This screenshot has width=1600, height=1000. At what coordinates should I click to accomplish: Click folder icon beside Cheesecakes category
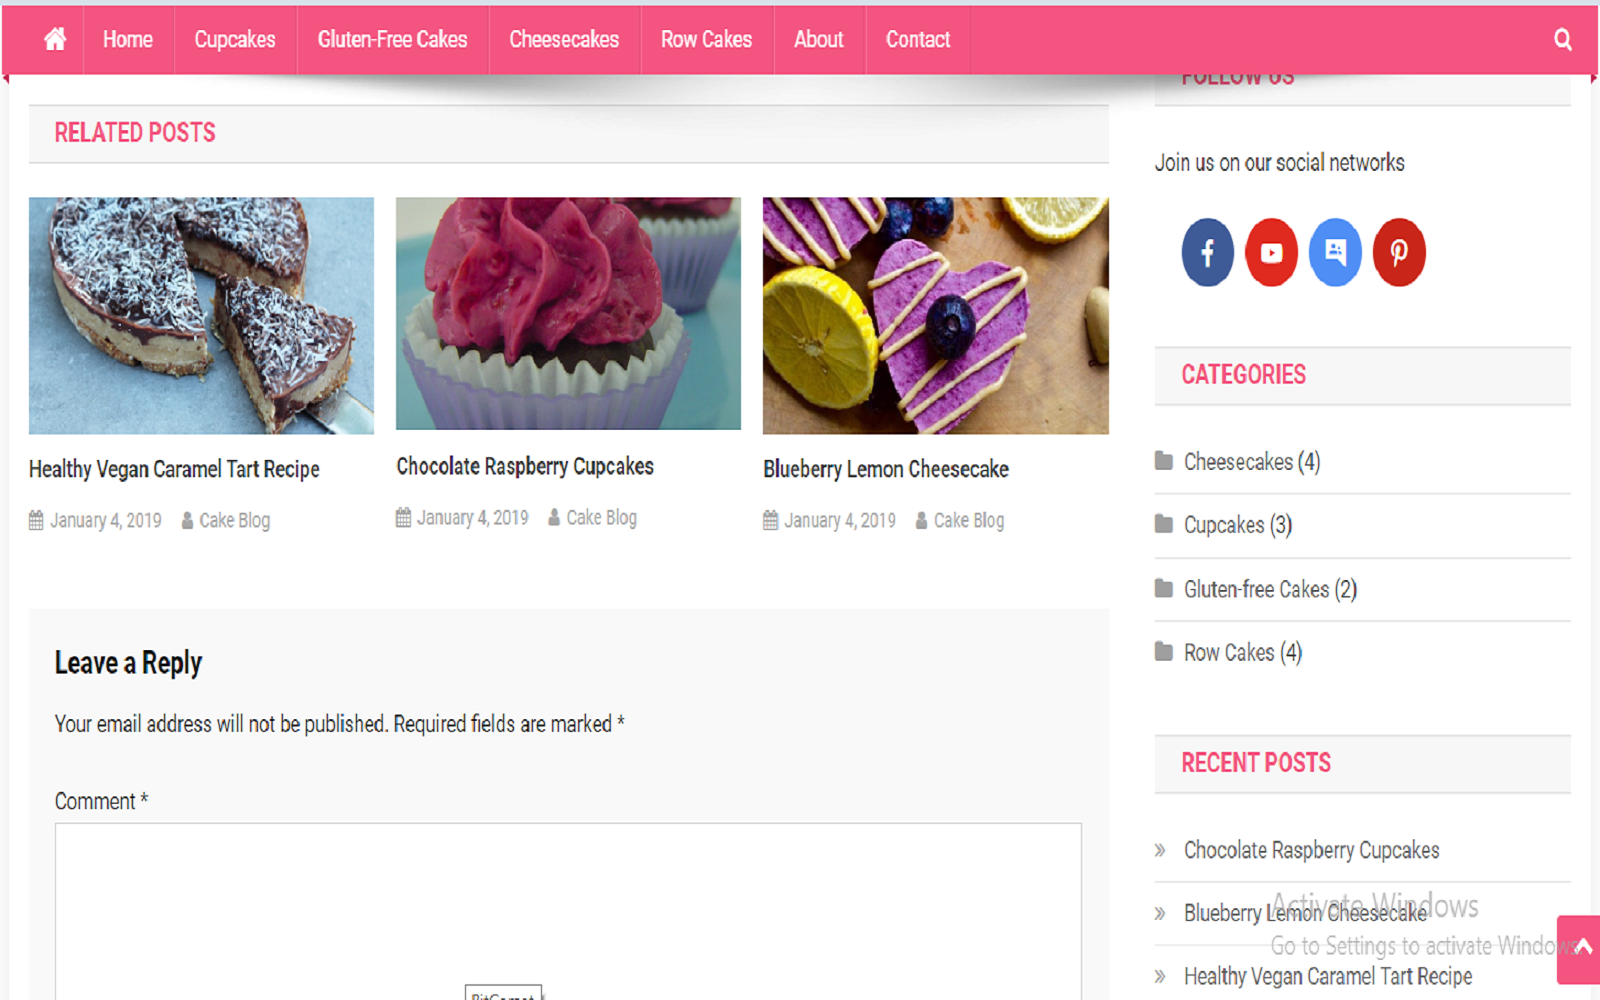coord(1164,461)
